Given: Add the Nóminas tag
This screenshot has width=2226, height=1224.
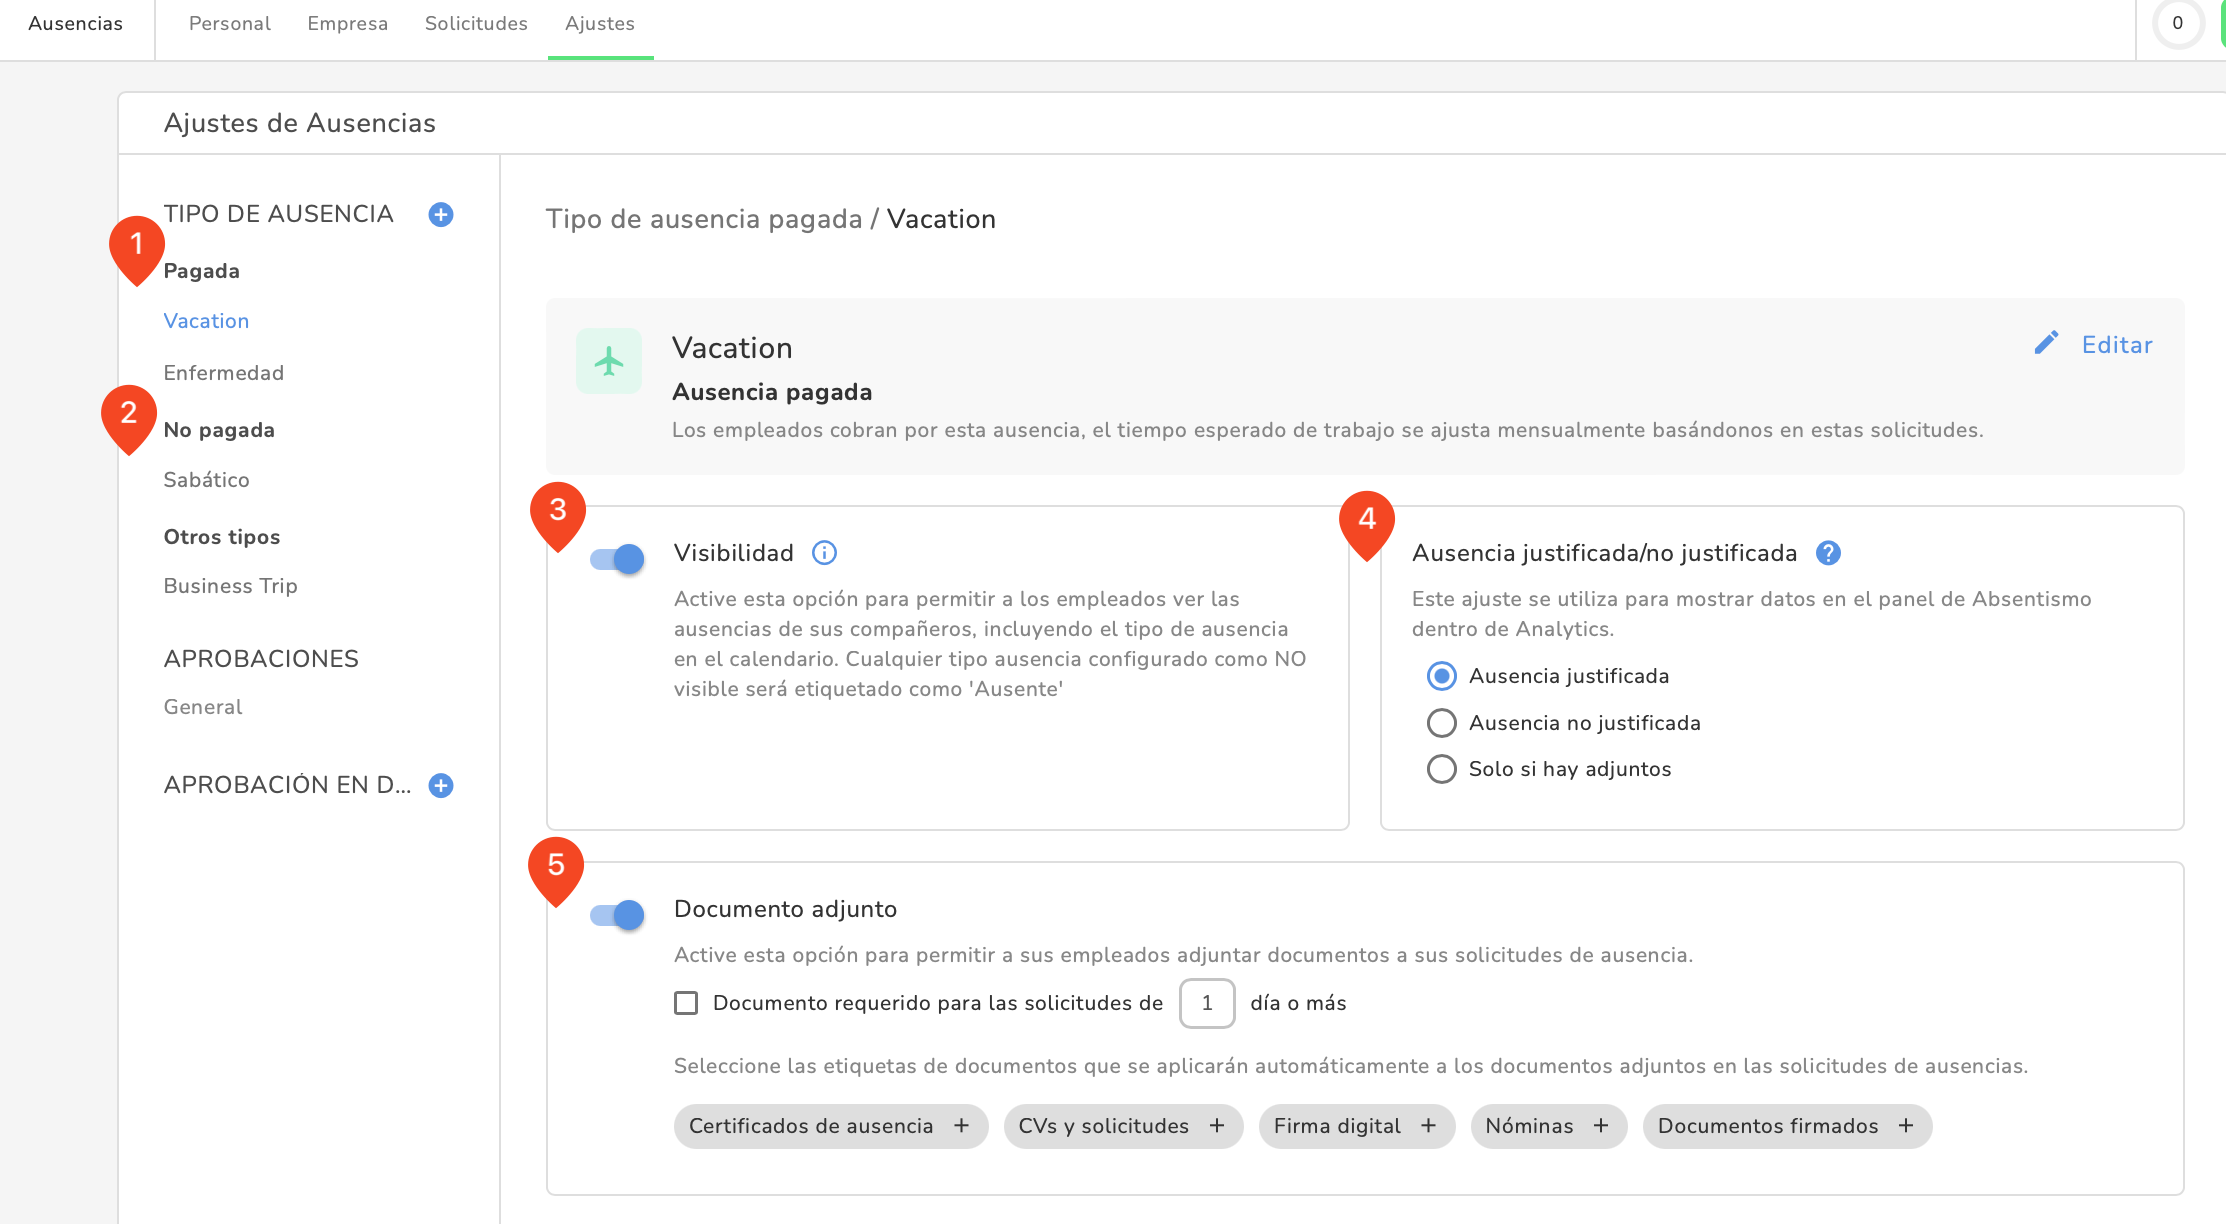Looking at the screenshot, I should click(x=1601, y=1126).
